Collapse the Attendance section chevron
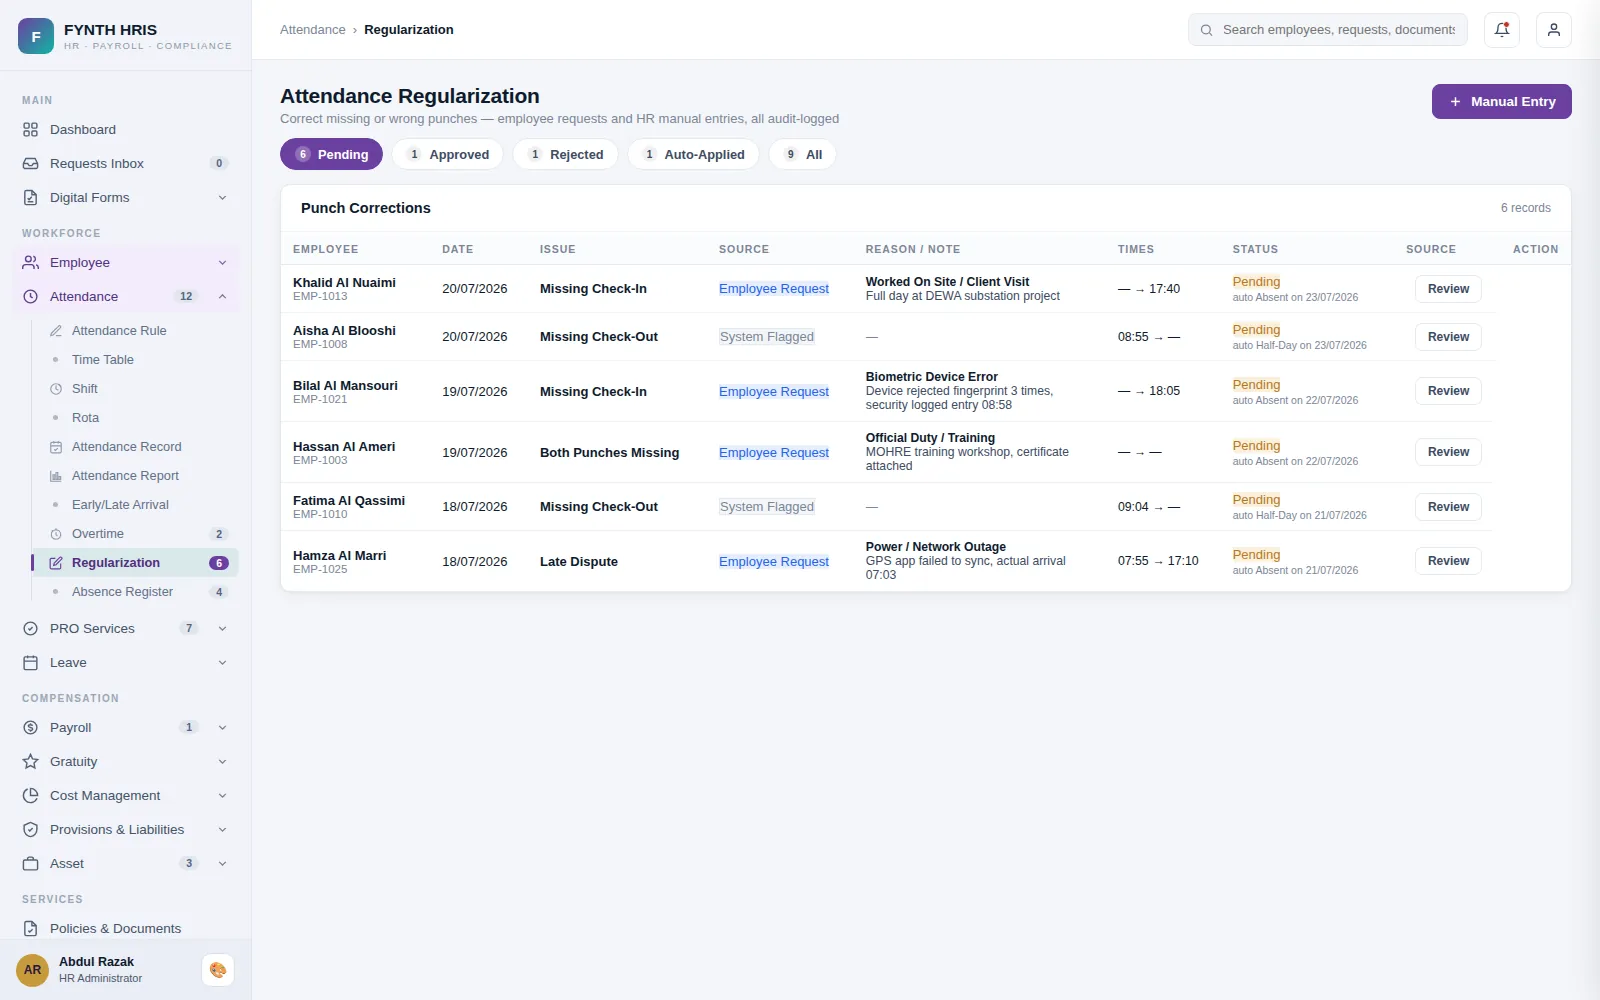This screenshot has height=1000, width=1600. (x=222, y=297)
